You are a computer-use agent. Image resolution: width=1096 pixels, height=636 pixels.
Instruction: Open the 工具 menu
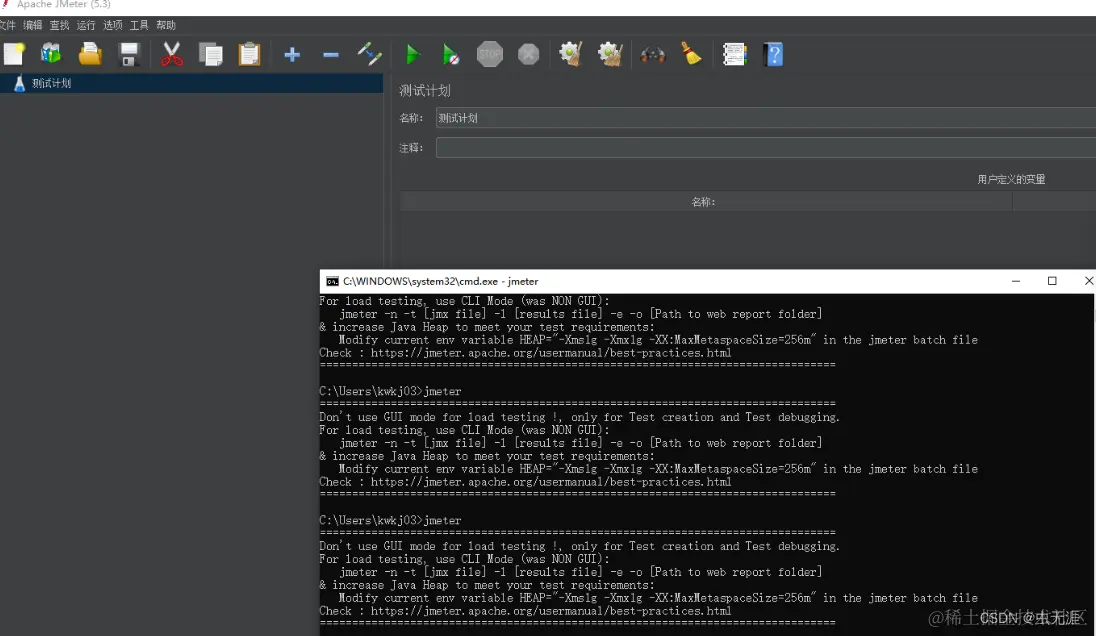tap(139, 25)
